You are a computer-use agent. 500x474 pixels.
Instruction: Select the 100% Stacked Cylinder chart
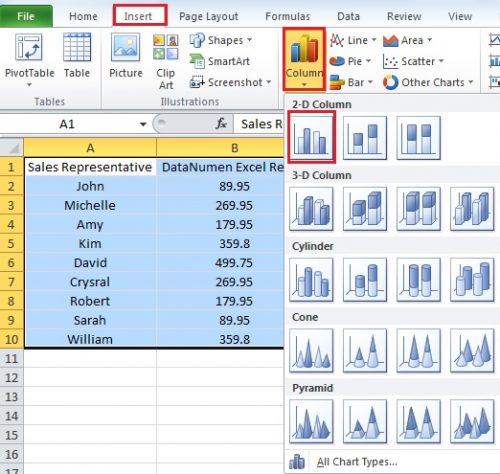coord(418,280)
